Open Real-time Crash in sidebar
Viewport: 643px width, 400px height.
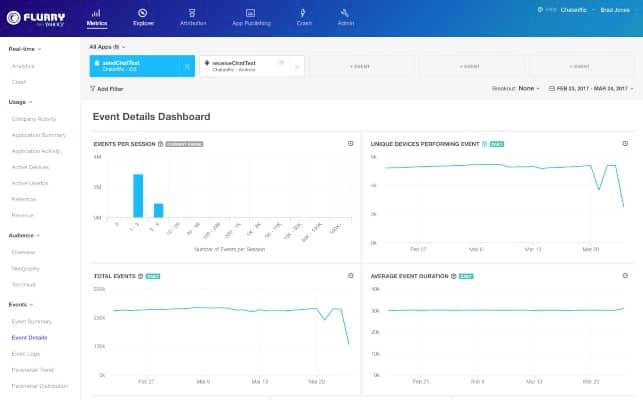point(19,82)
